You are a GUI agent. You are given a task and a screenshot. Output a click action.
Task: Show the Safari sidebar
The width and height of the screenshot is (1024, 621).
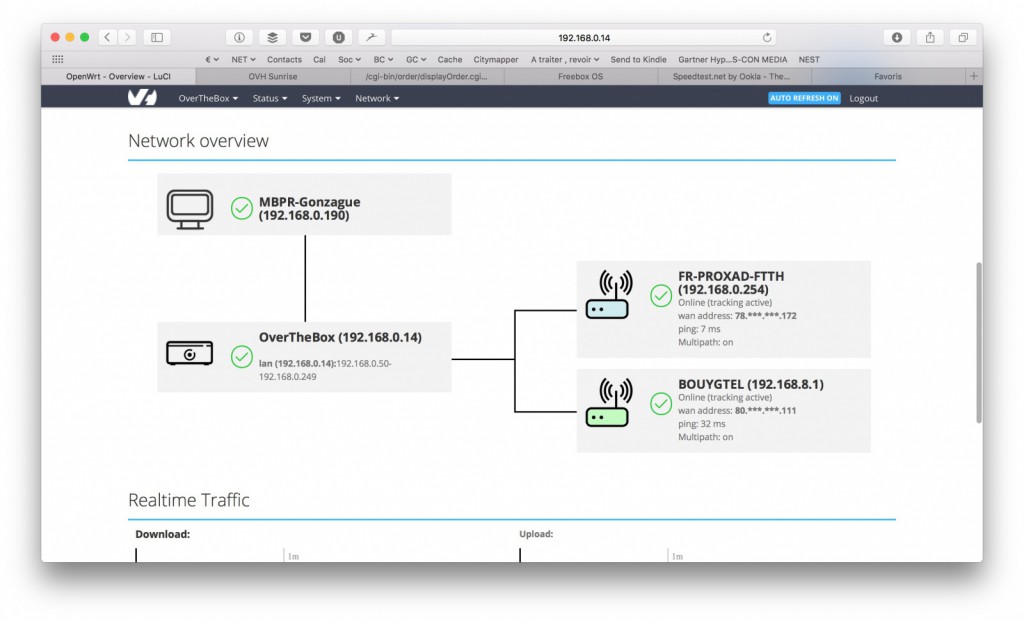coord(157,37)
